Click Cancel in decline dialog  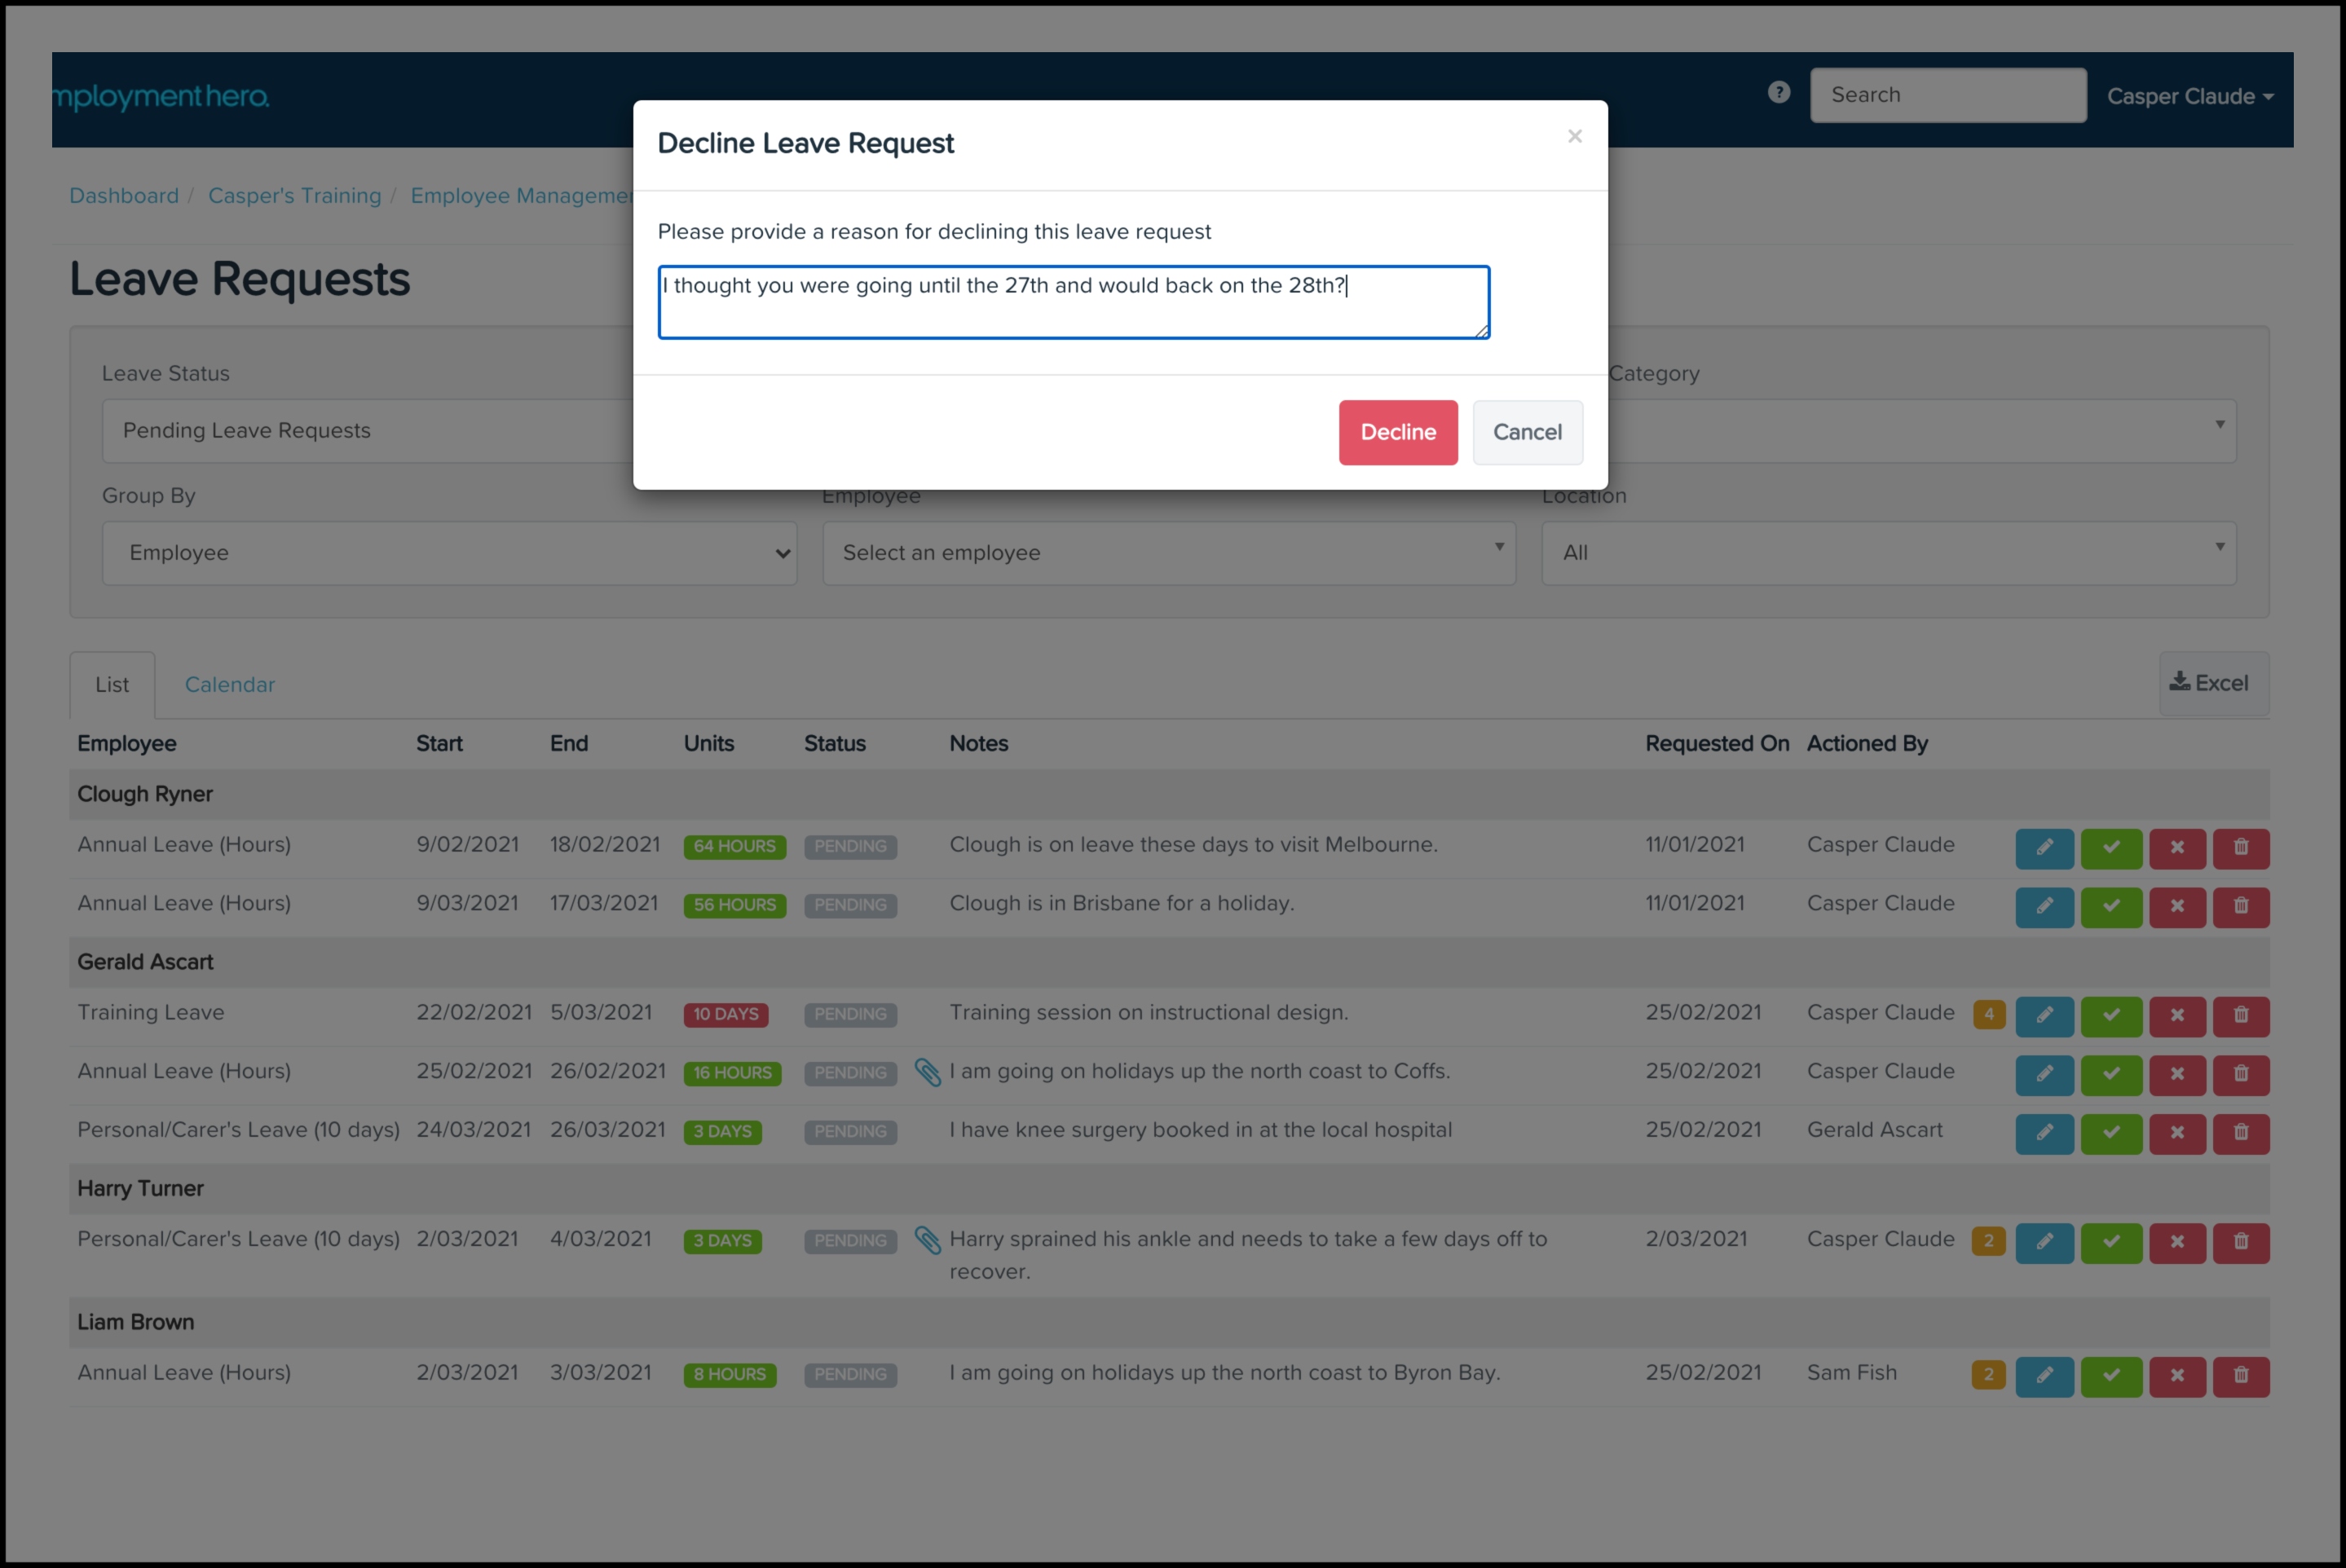tap(1526, 432)
